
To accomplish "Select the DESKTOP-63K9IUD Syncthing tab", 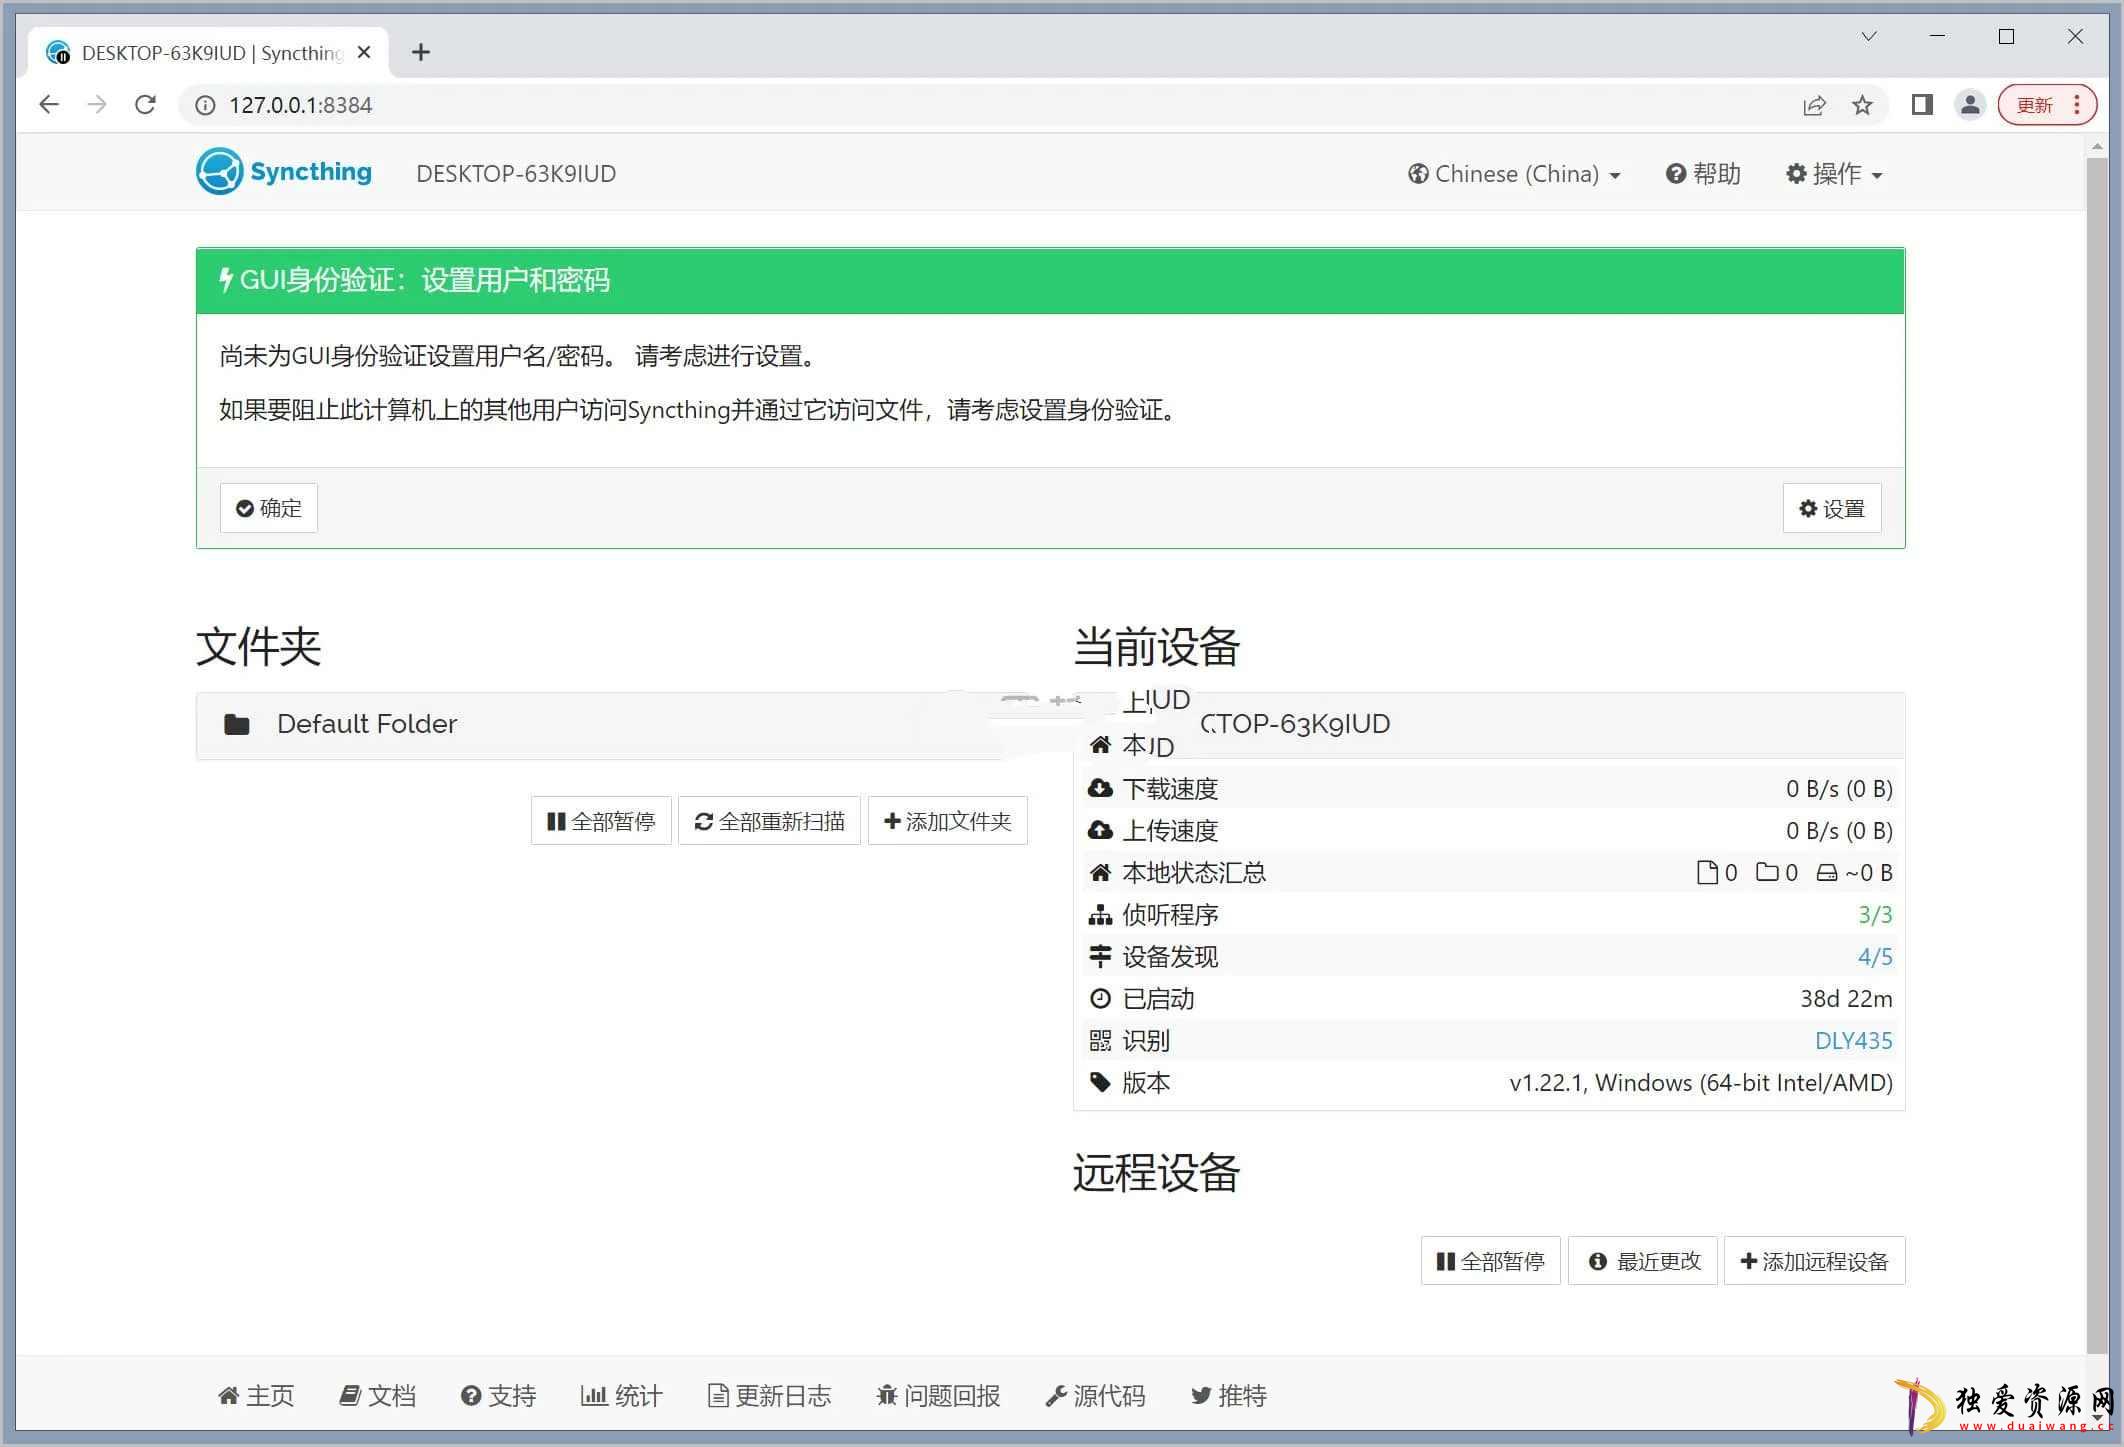I will point(208,52).
